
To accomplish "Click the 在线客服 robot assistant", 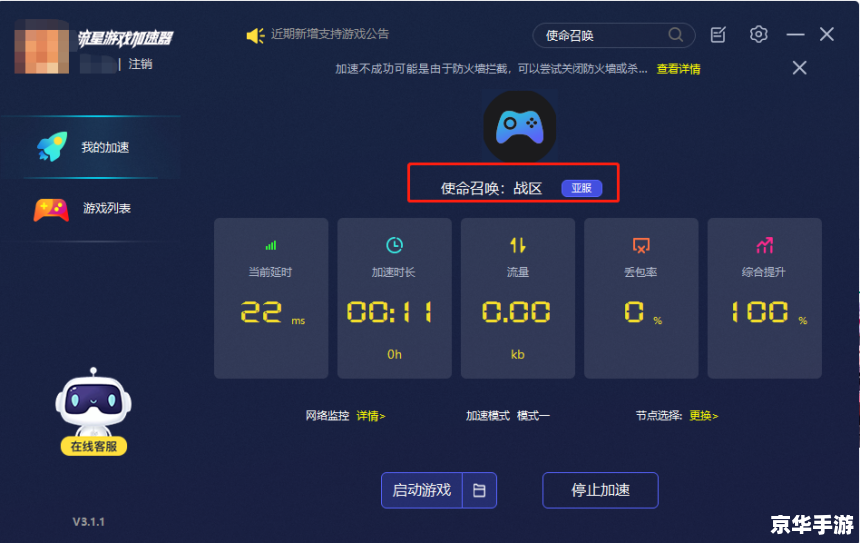I will (x=94, y=411).
